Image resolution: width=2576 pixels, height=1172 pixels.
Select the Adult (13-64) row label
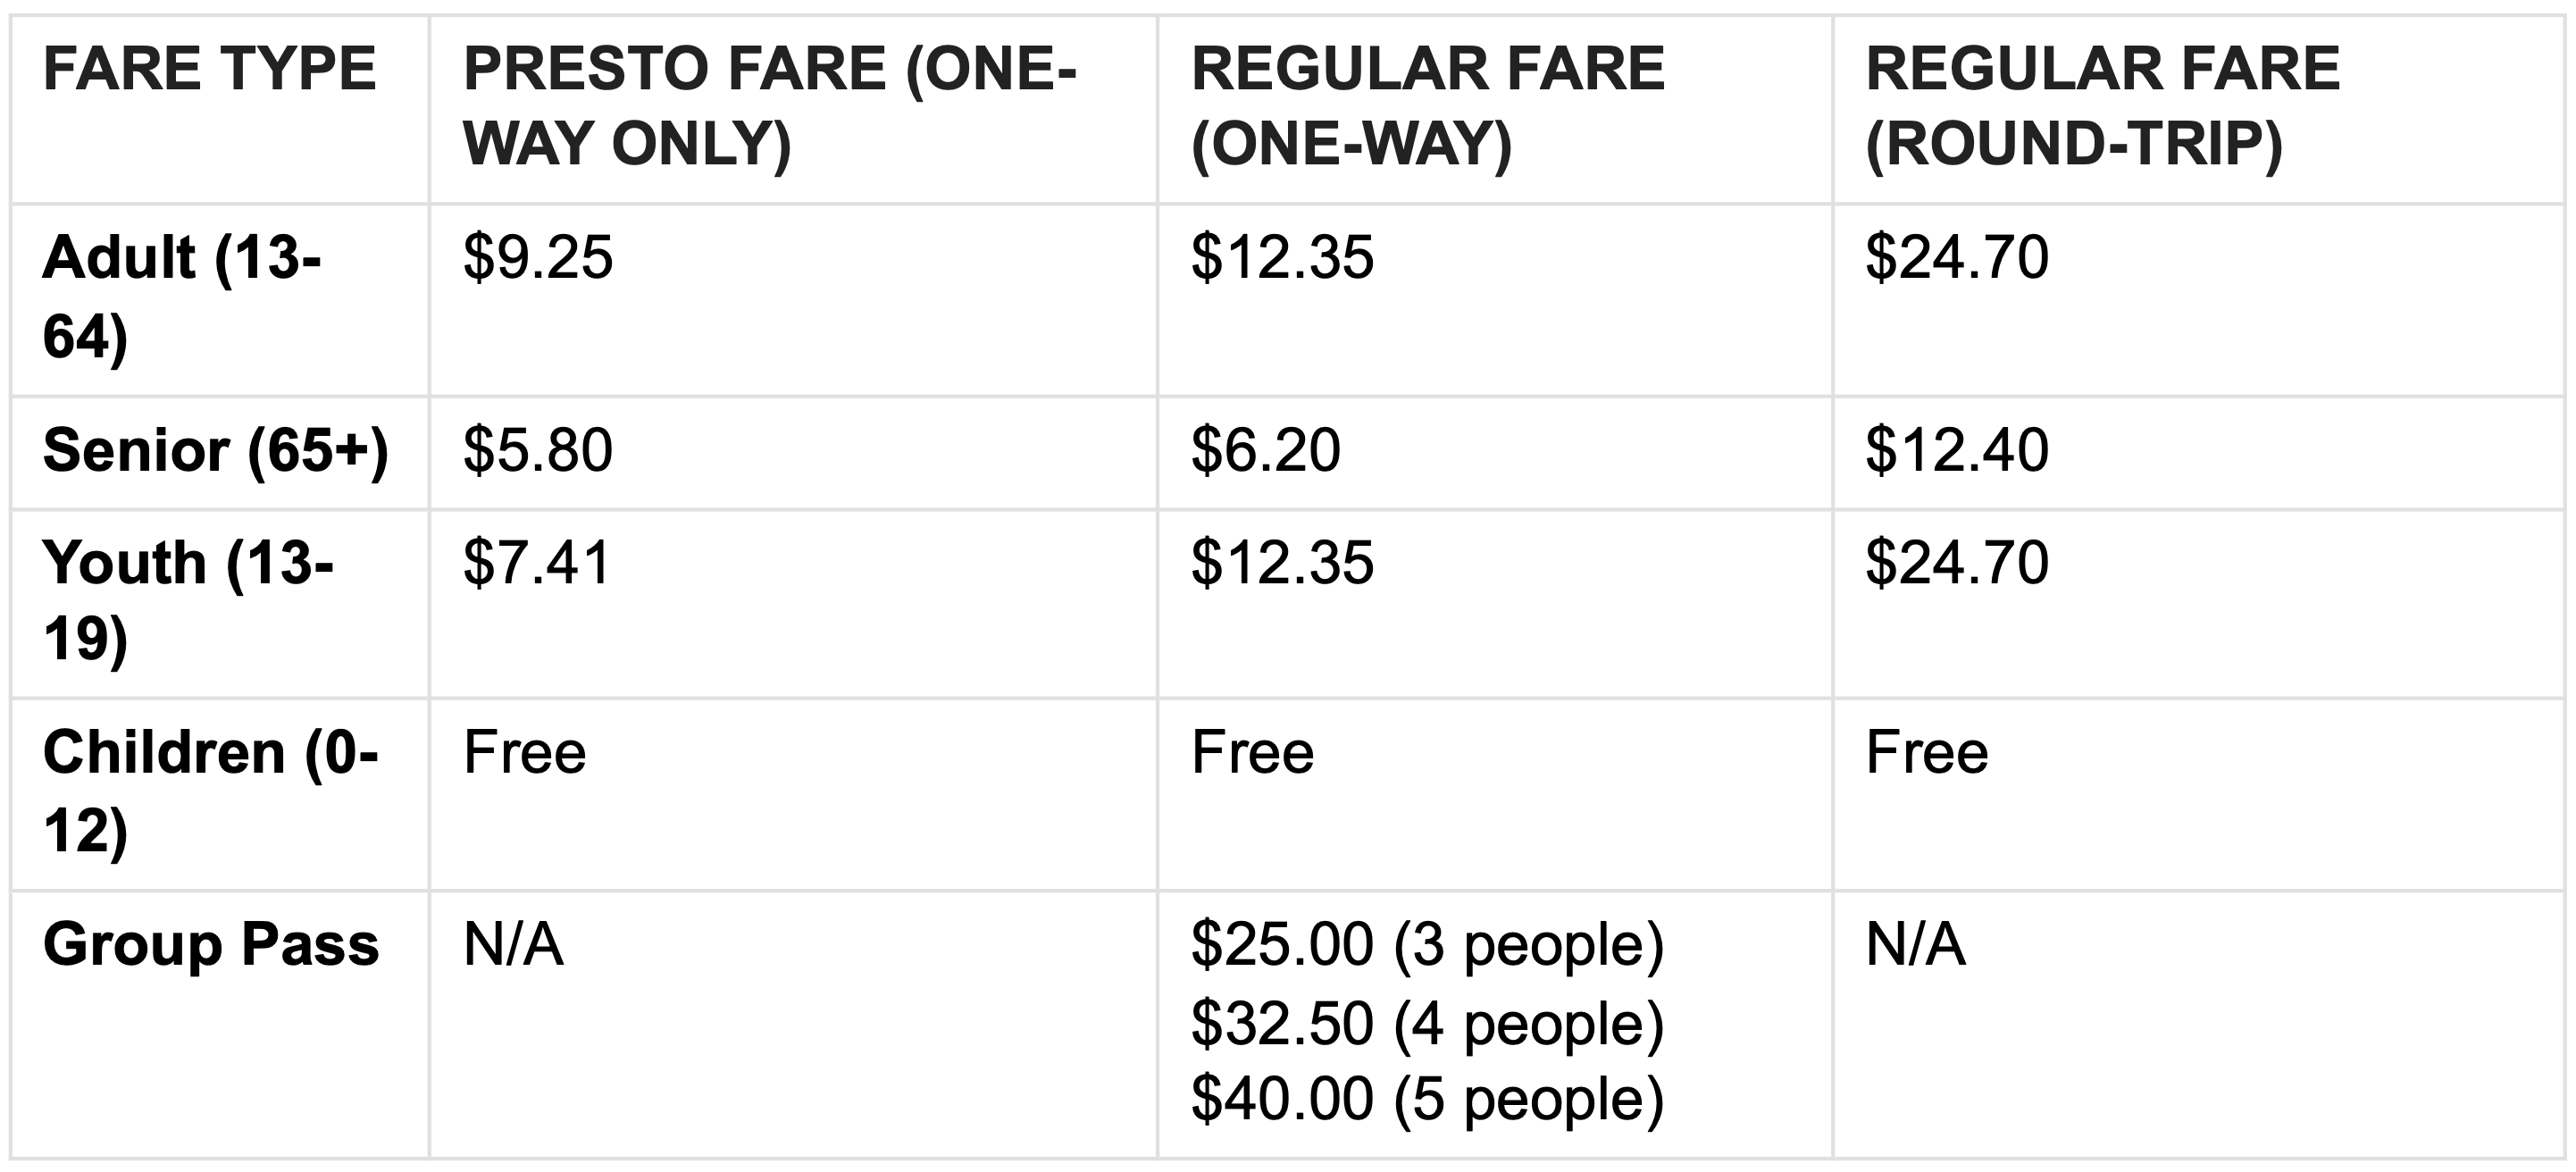click(x=182, y=297)
